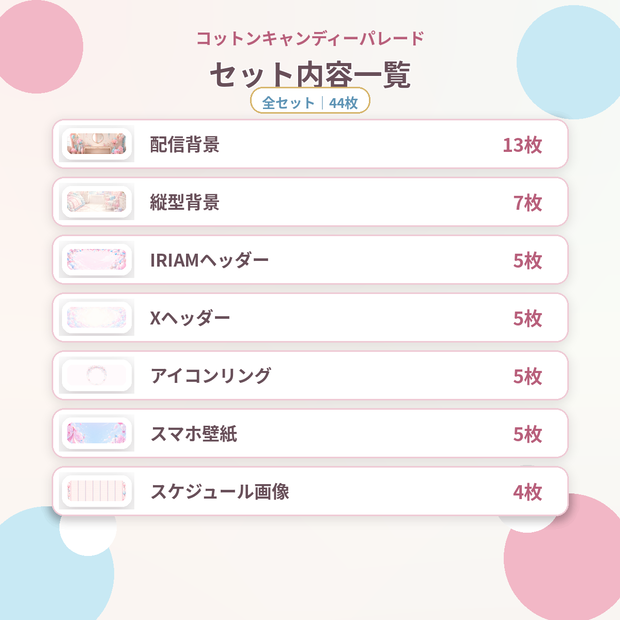Select the Xヘッダー row label

point(190,318)
